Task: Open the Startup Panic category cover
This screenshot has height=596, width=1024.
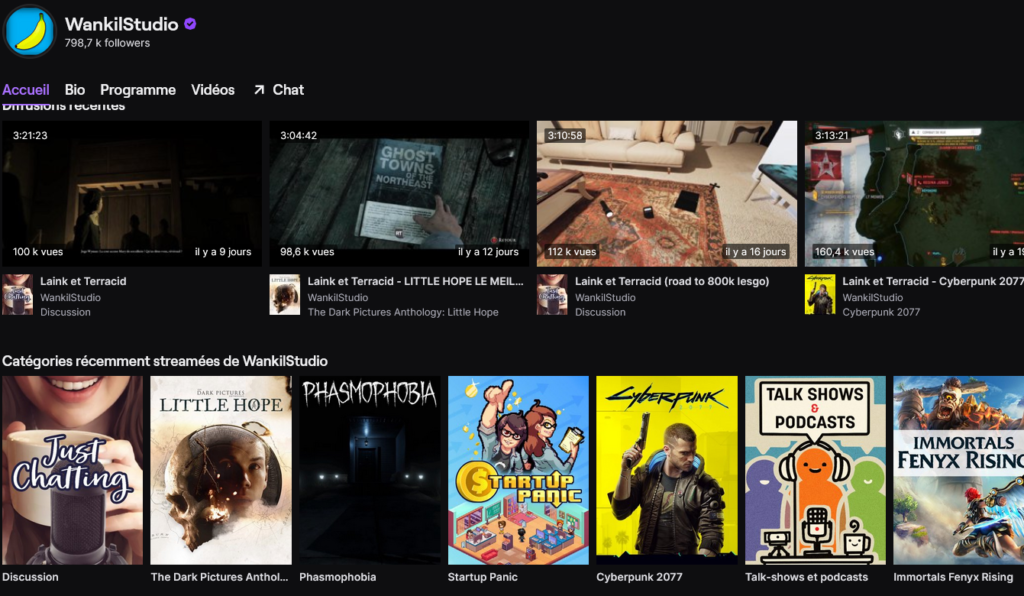Action: coord(518,470)
